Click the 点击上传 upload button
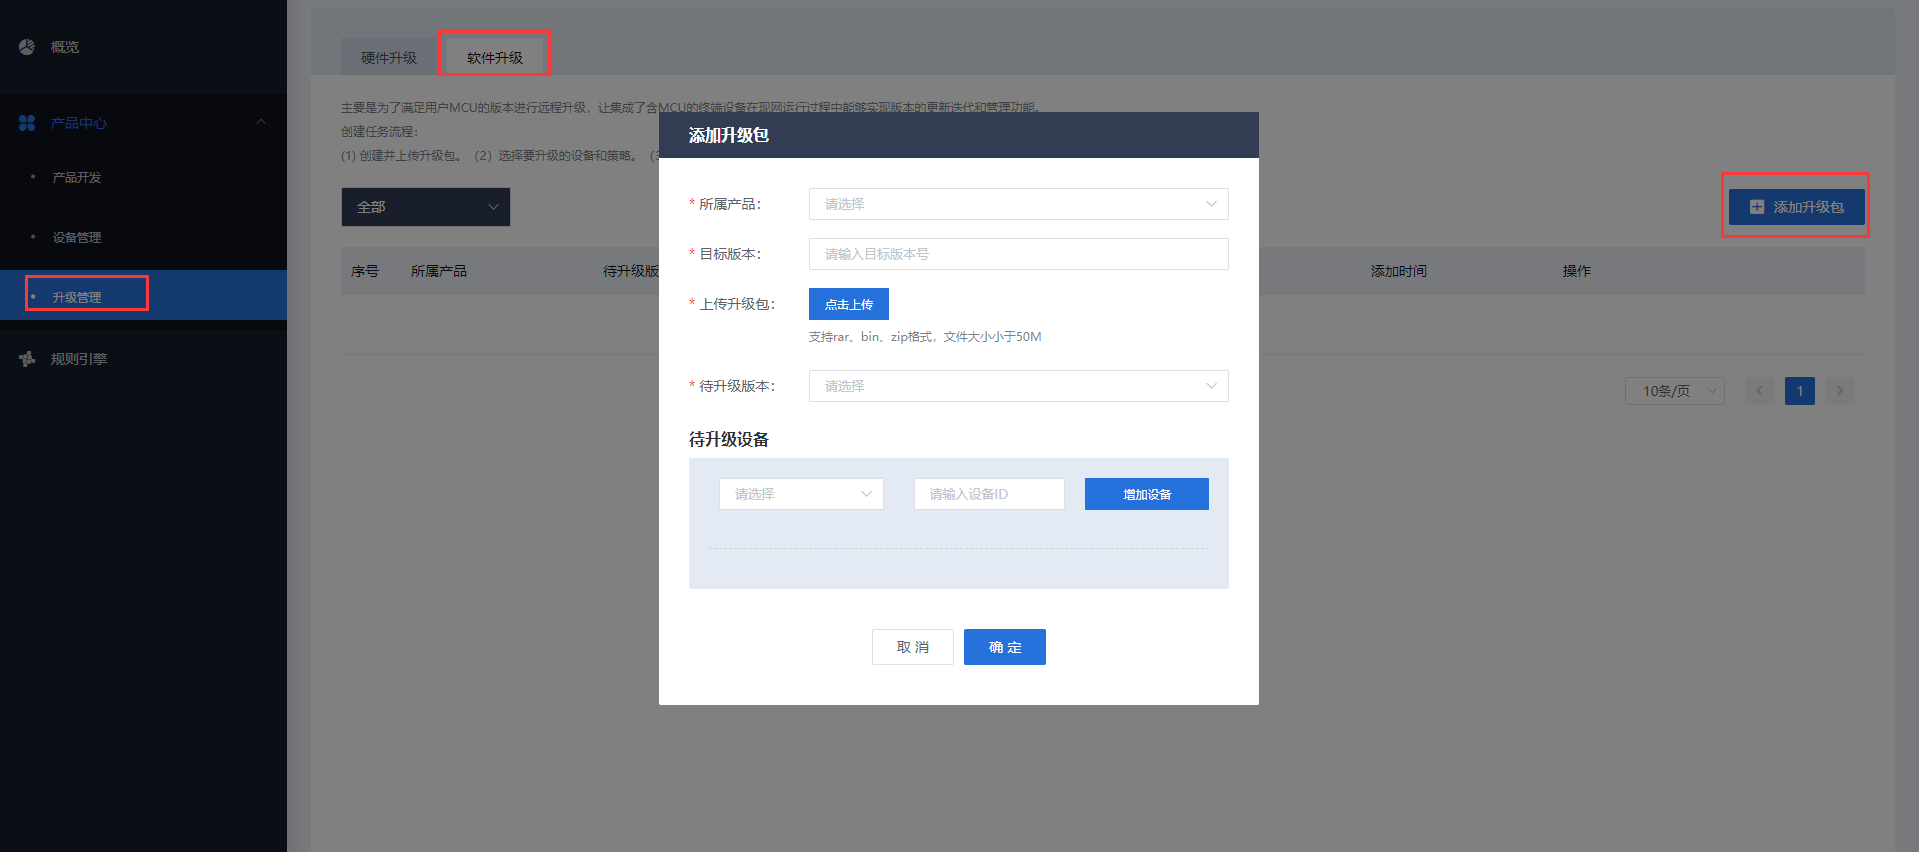 (x=848, y=304)
